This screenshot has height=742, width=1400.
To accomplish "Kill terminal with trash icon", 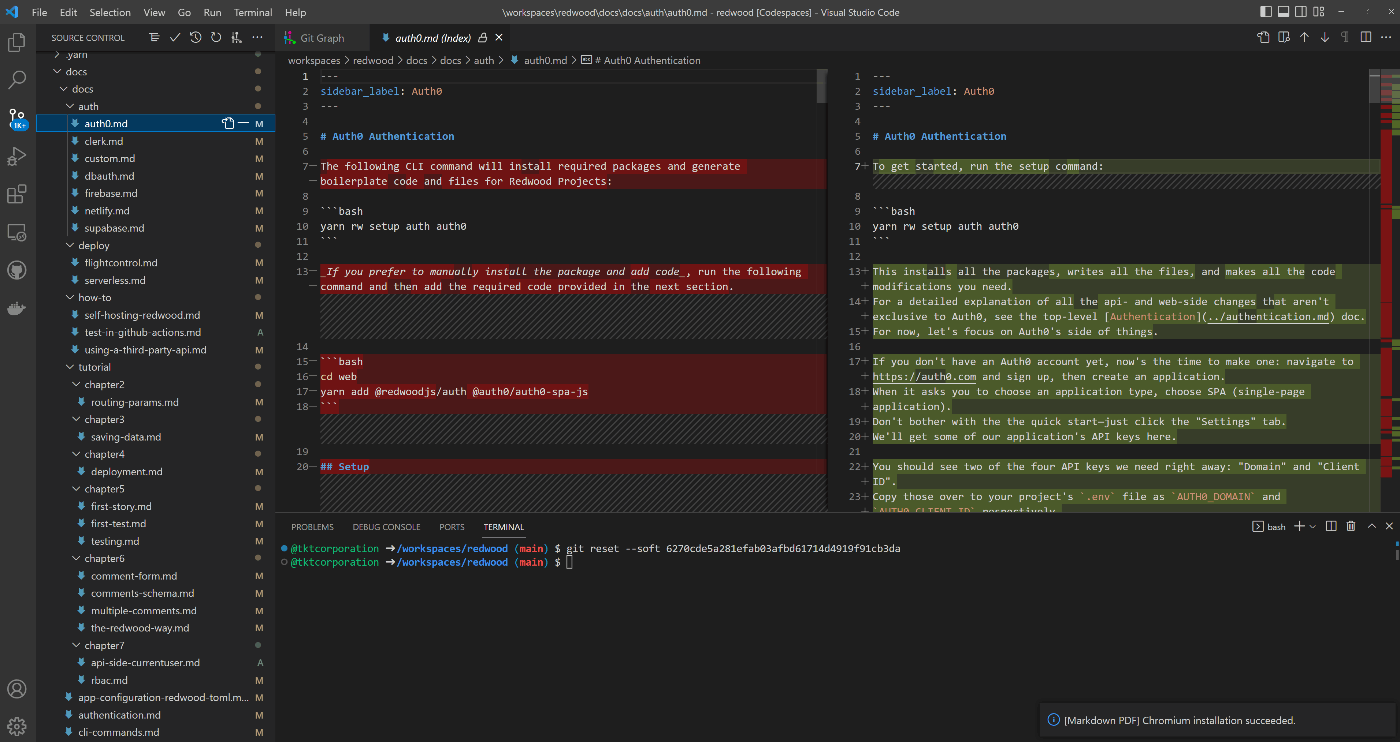I will coord(1351,526).
